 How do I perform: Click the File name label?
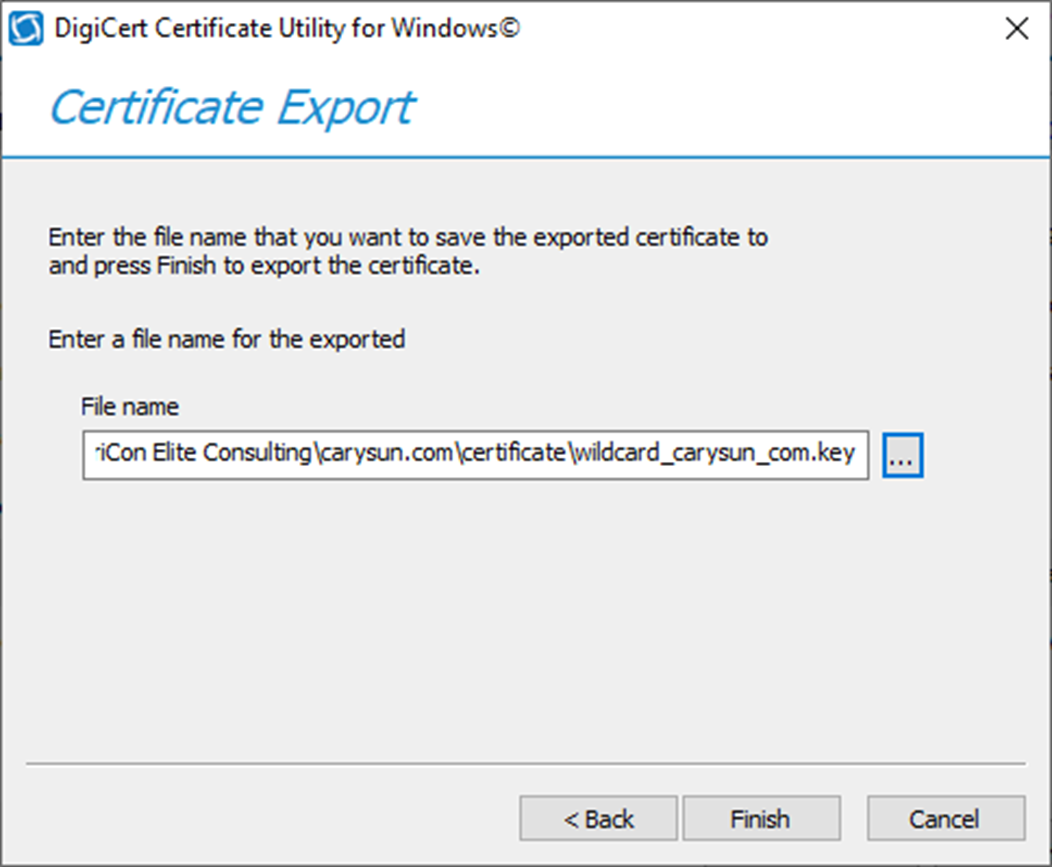[130, 407]
